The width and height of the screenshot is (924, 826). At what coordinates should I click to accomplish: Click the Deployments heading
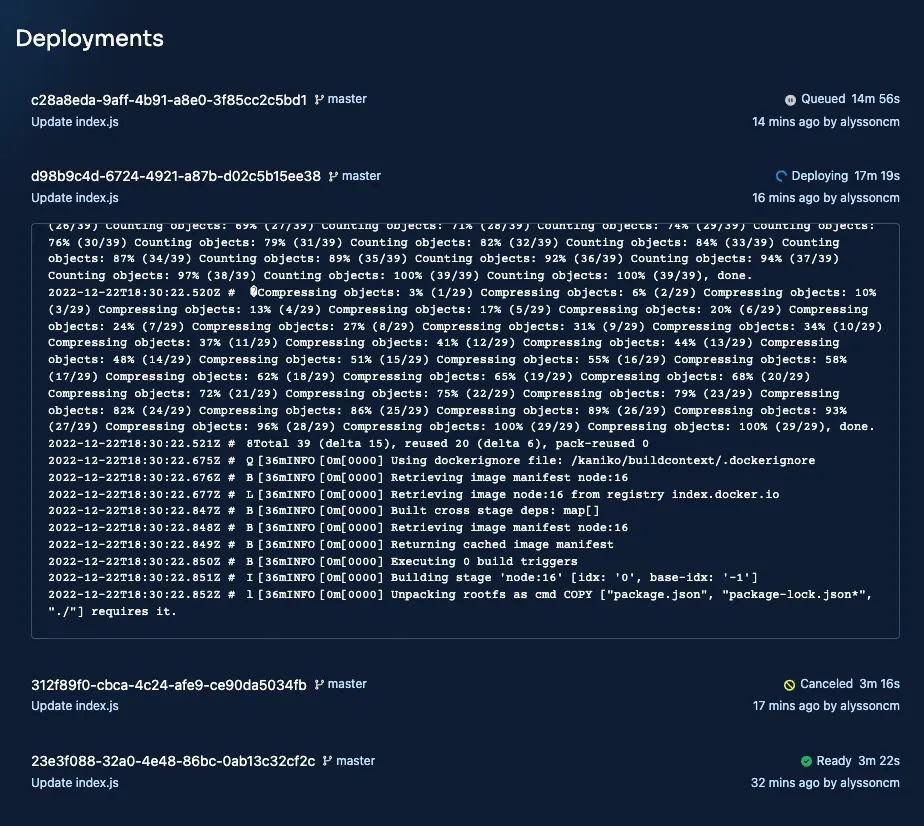pyautogui.click(x=90, y=38)
